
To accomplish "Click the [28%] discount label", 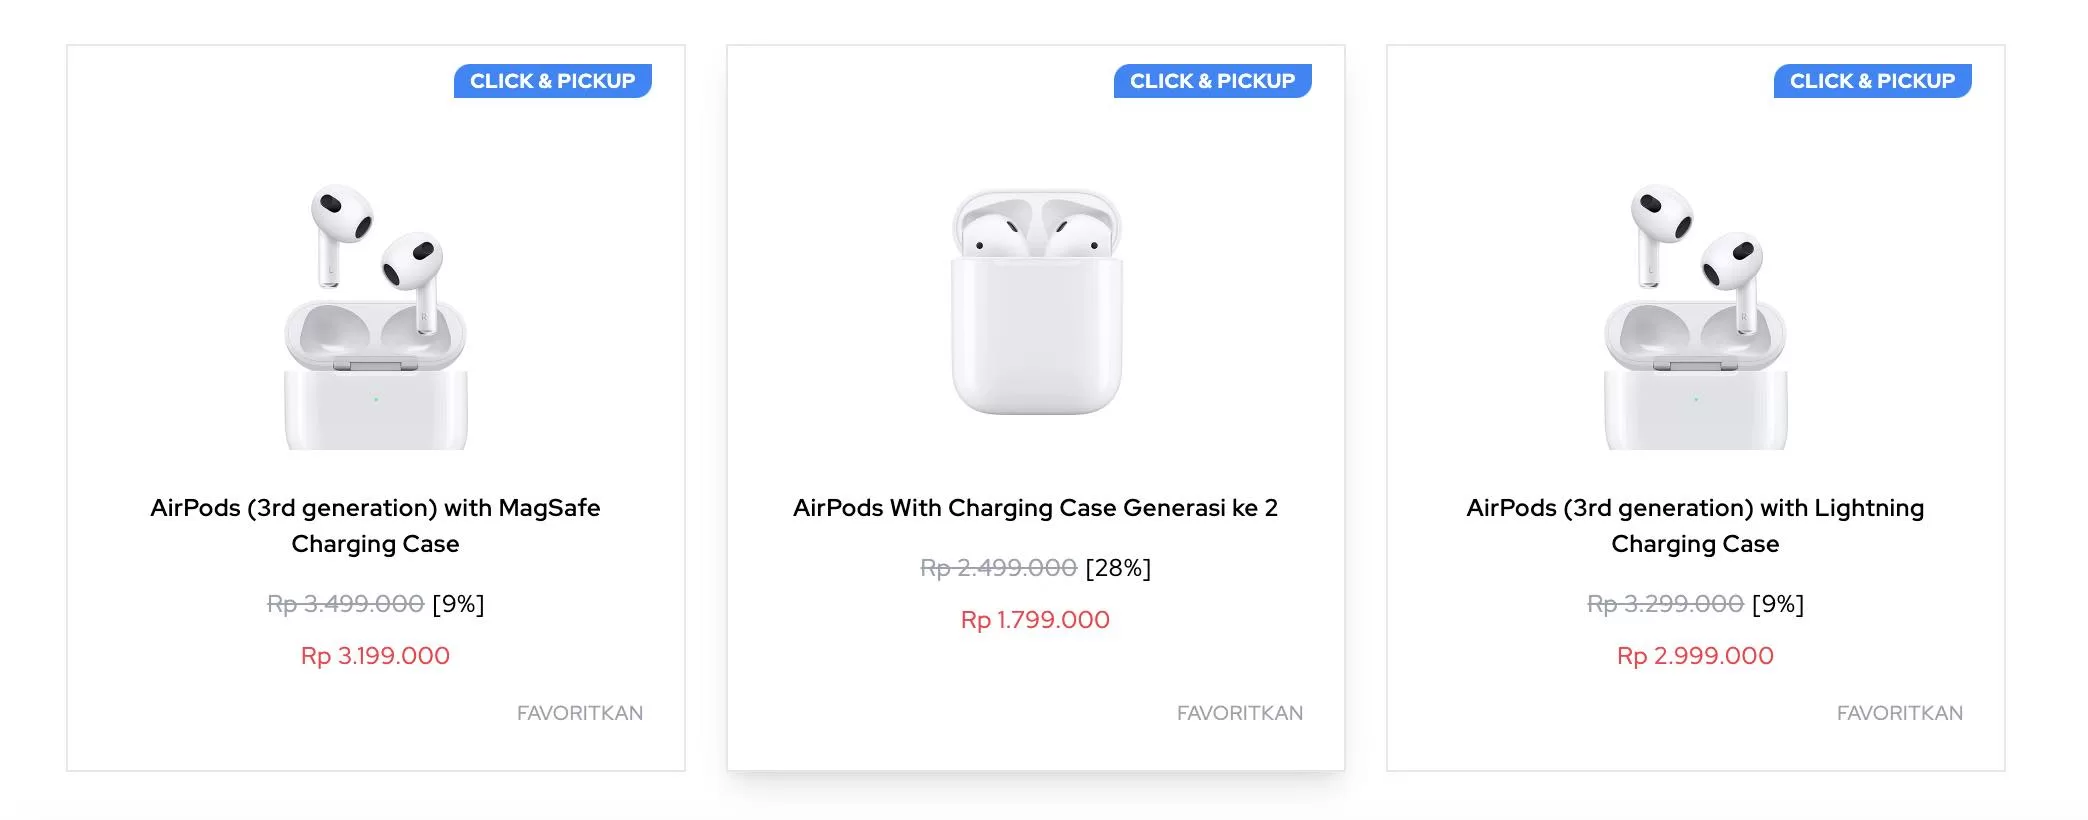I will [x=1118, y=568].
